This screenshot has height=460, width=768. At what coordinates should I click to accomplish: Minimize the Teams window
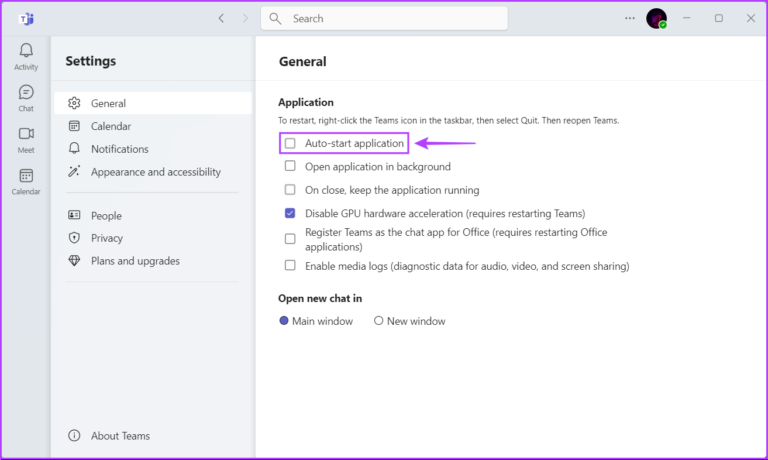[x=687, y=18]
